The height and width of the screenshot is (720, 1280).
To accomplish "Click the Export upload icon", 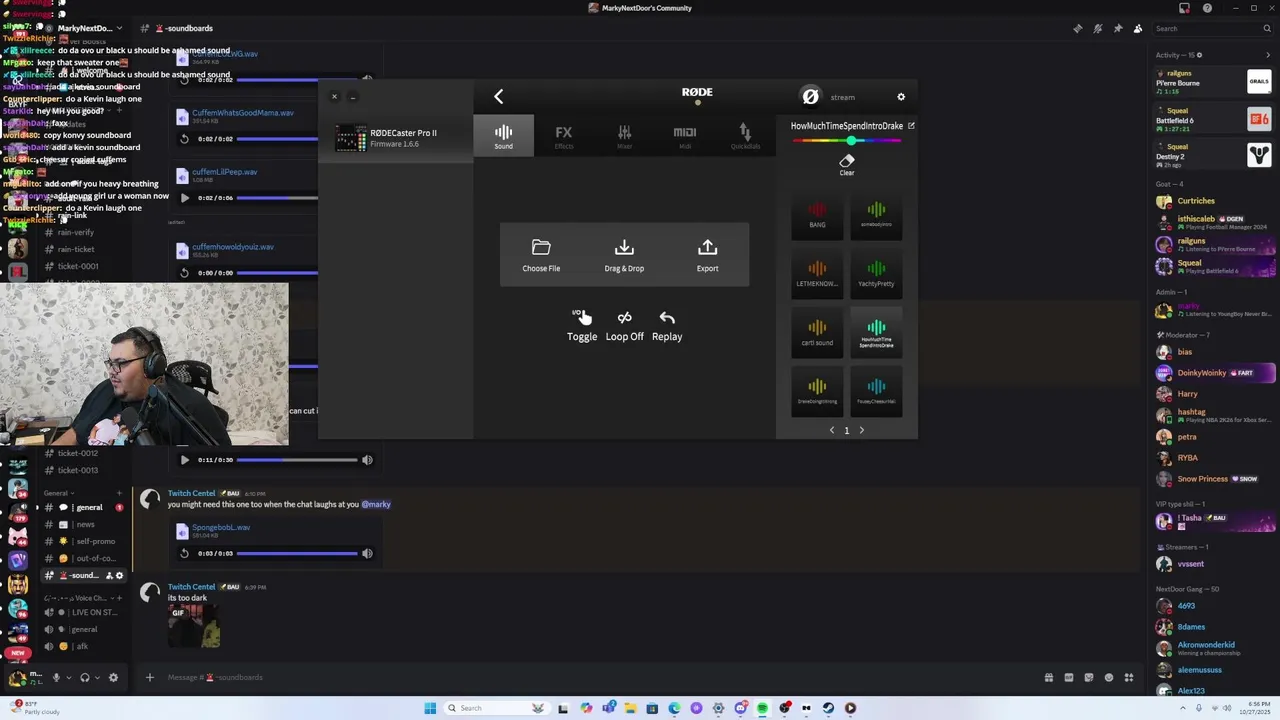I will 707,247.
